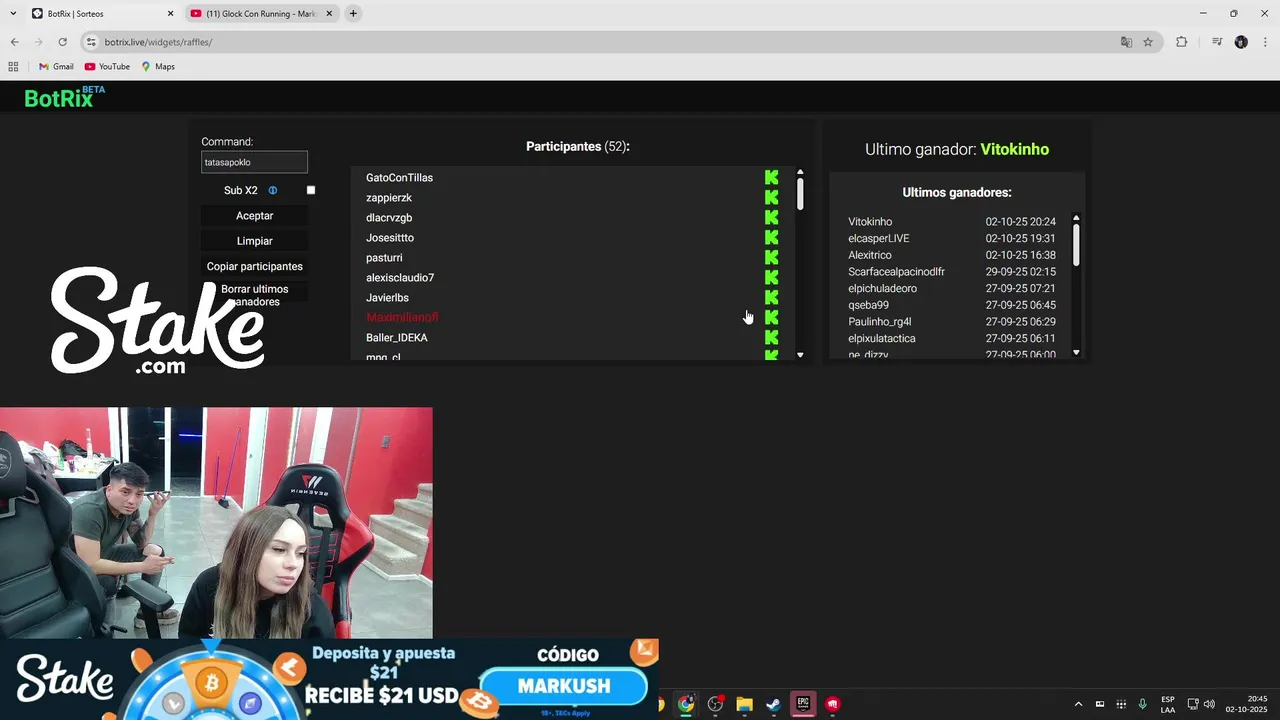The image size is (1280, 720).
Task: Open the Chrome three-dot menu
Action: tap(1265, 42)
